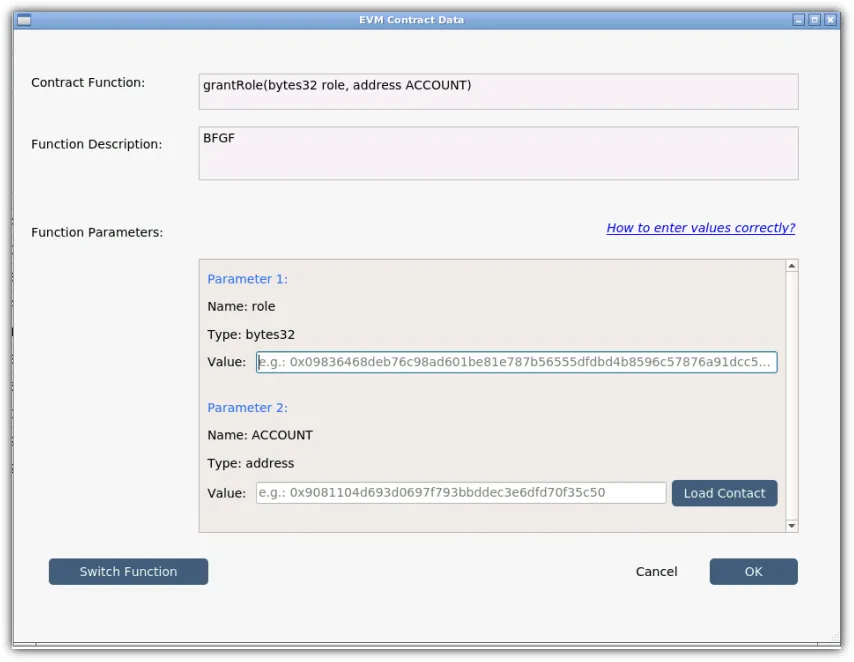Click the 'Name: role' text
The width and height of the screenshot is (854, 662).
click(x=241, y=306)
